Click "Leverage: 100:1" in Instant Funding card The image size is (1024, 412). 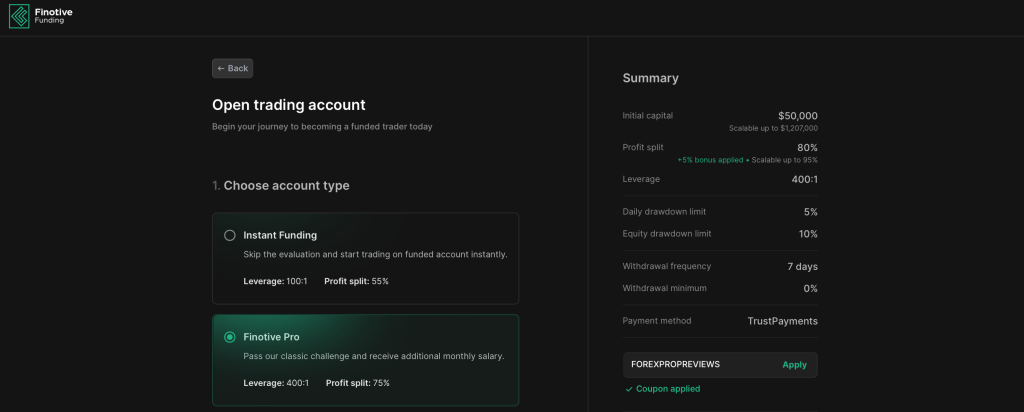click(x=275, y=281)
